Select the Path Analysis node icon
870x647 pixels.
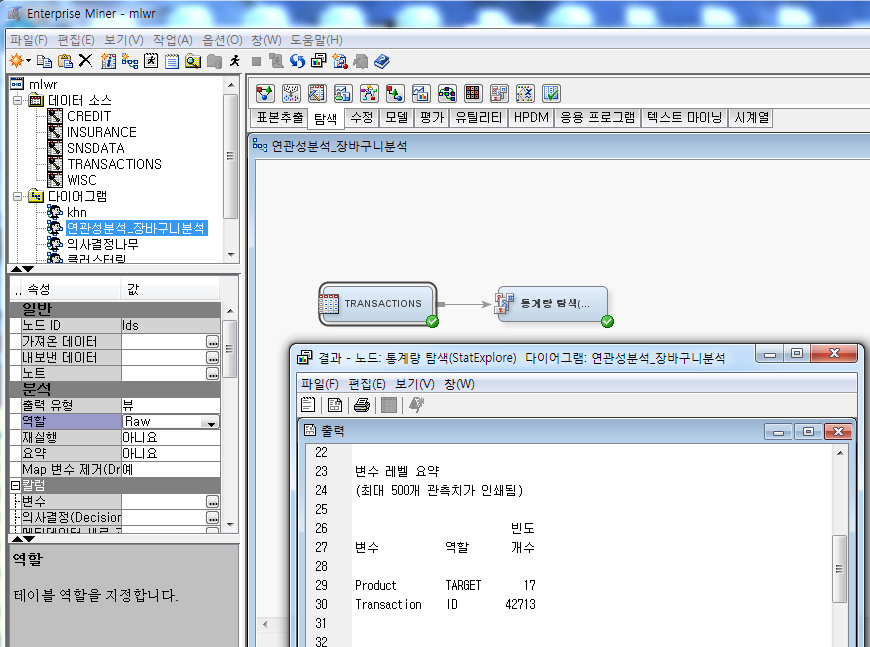coord(447,93)
